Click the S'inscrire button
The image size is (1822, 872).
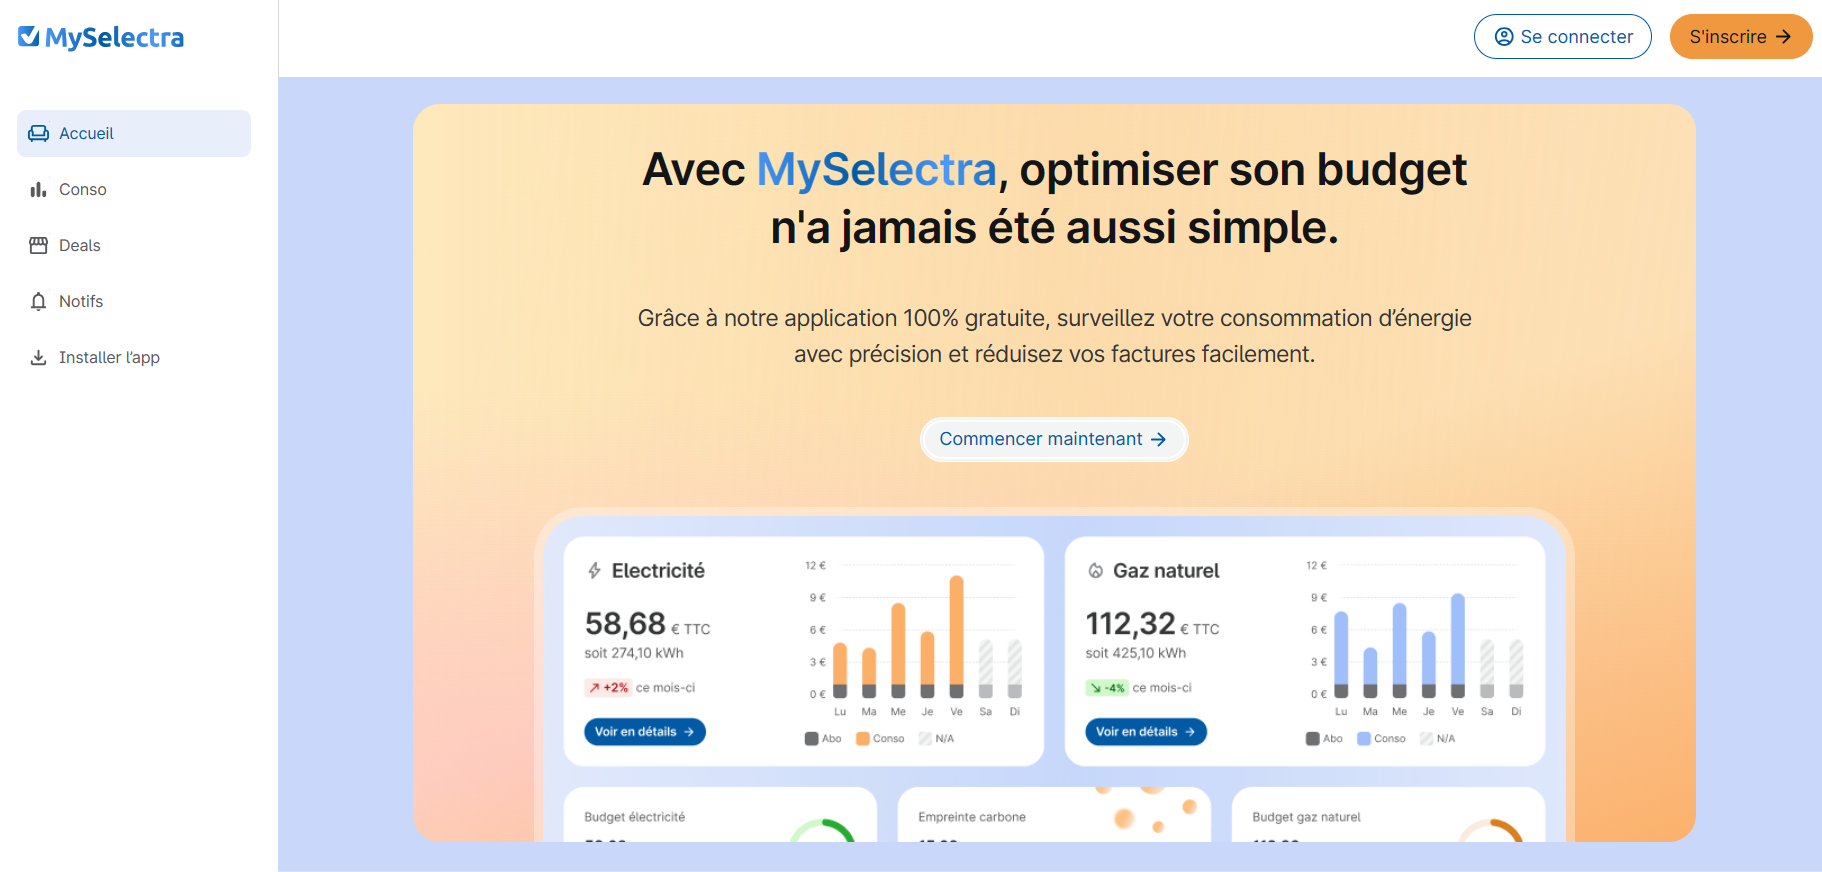[1740, 36]
